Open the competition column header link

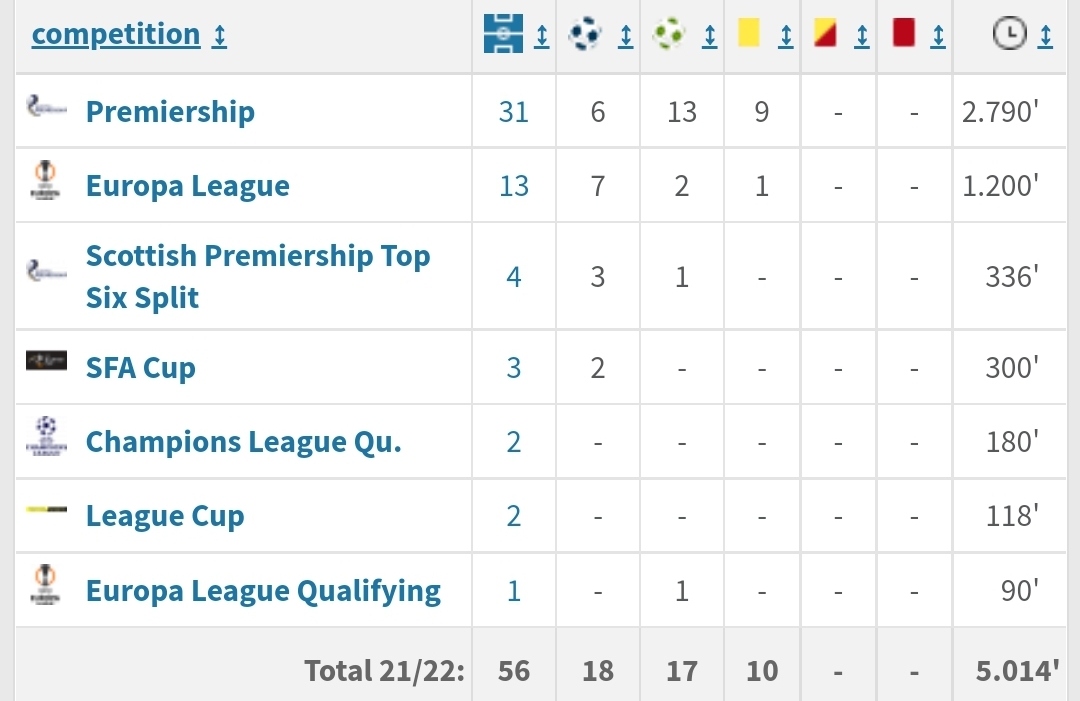(x=116, y=34)
